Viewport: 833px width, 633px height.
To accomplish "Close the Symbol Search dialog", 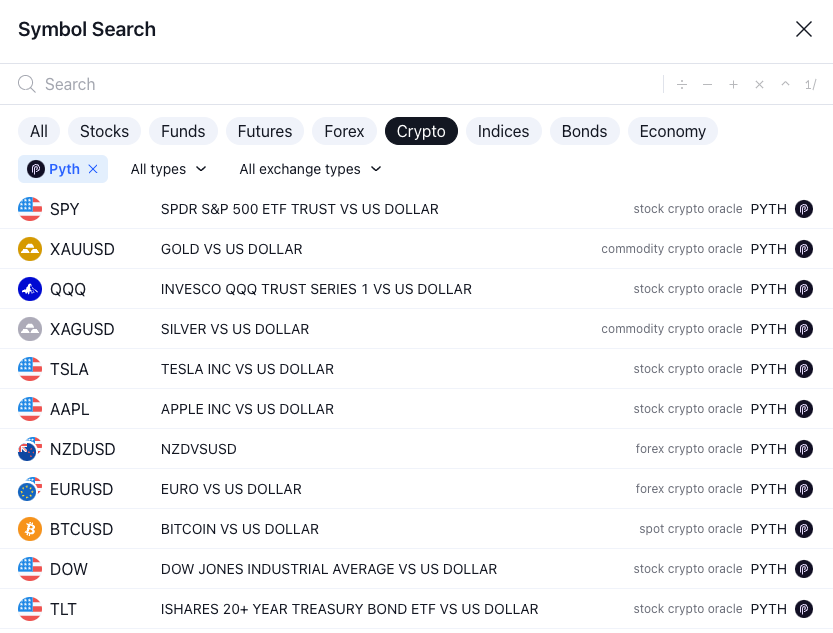I will (804, 29).
